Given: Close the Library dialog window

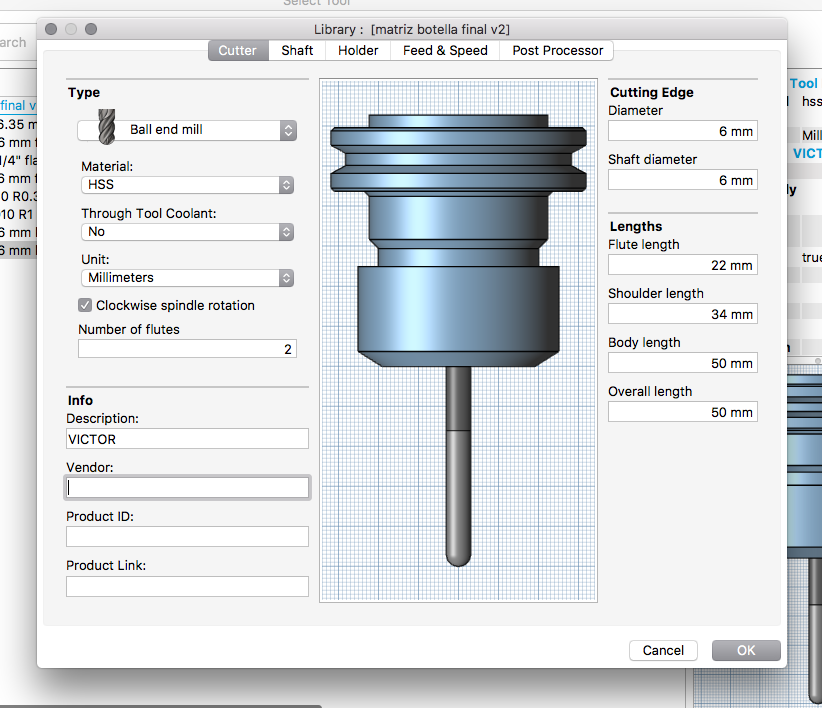Looking at the screenshot, I should (x=51, y=29).
